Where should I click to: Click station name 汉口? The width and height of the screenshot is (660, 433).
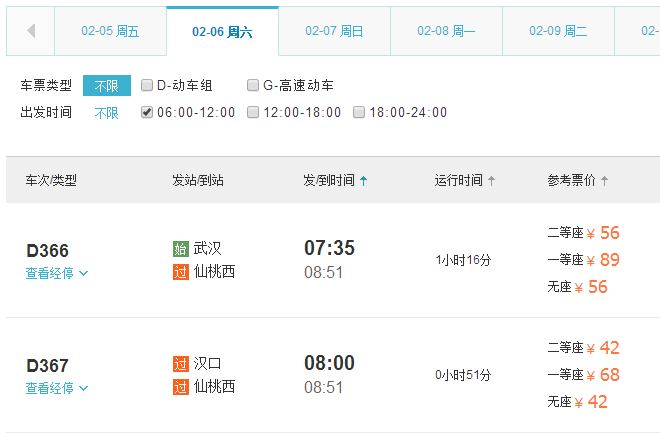[x=207, y=363]
